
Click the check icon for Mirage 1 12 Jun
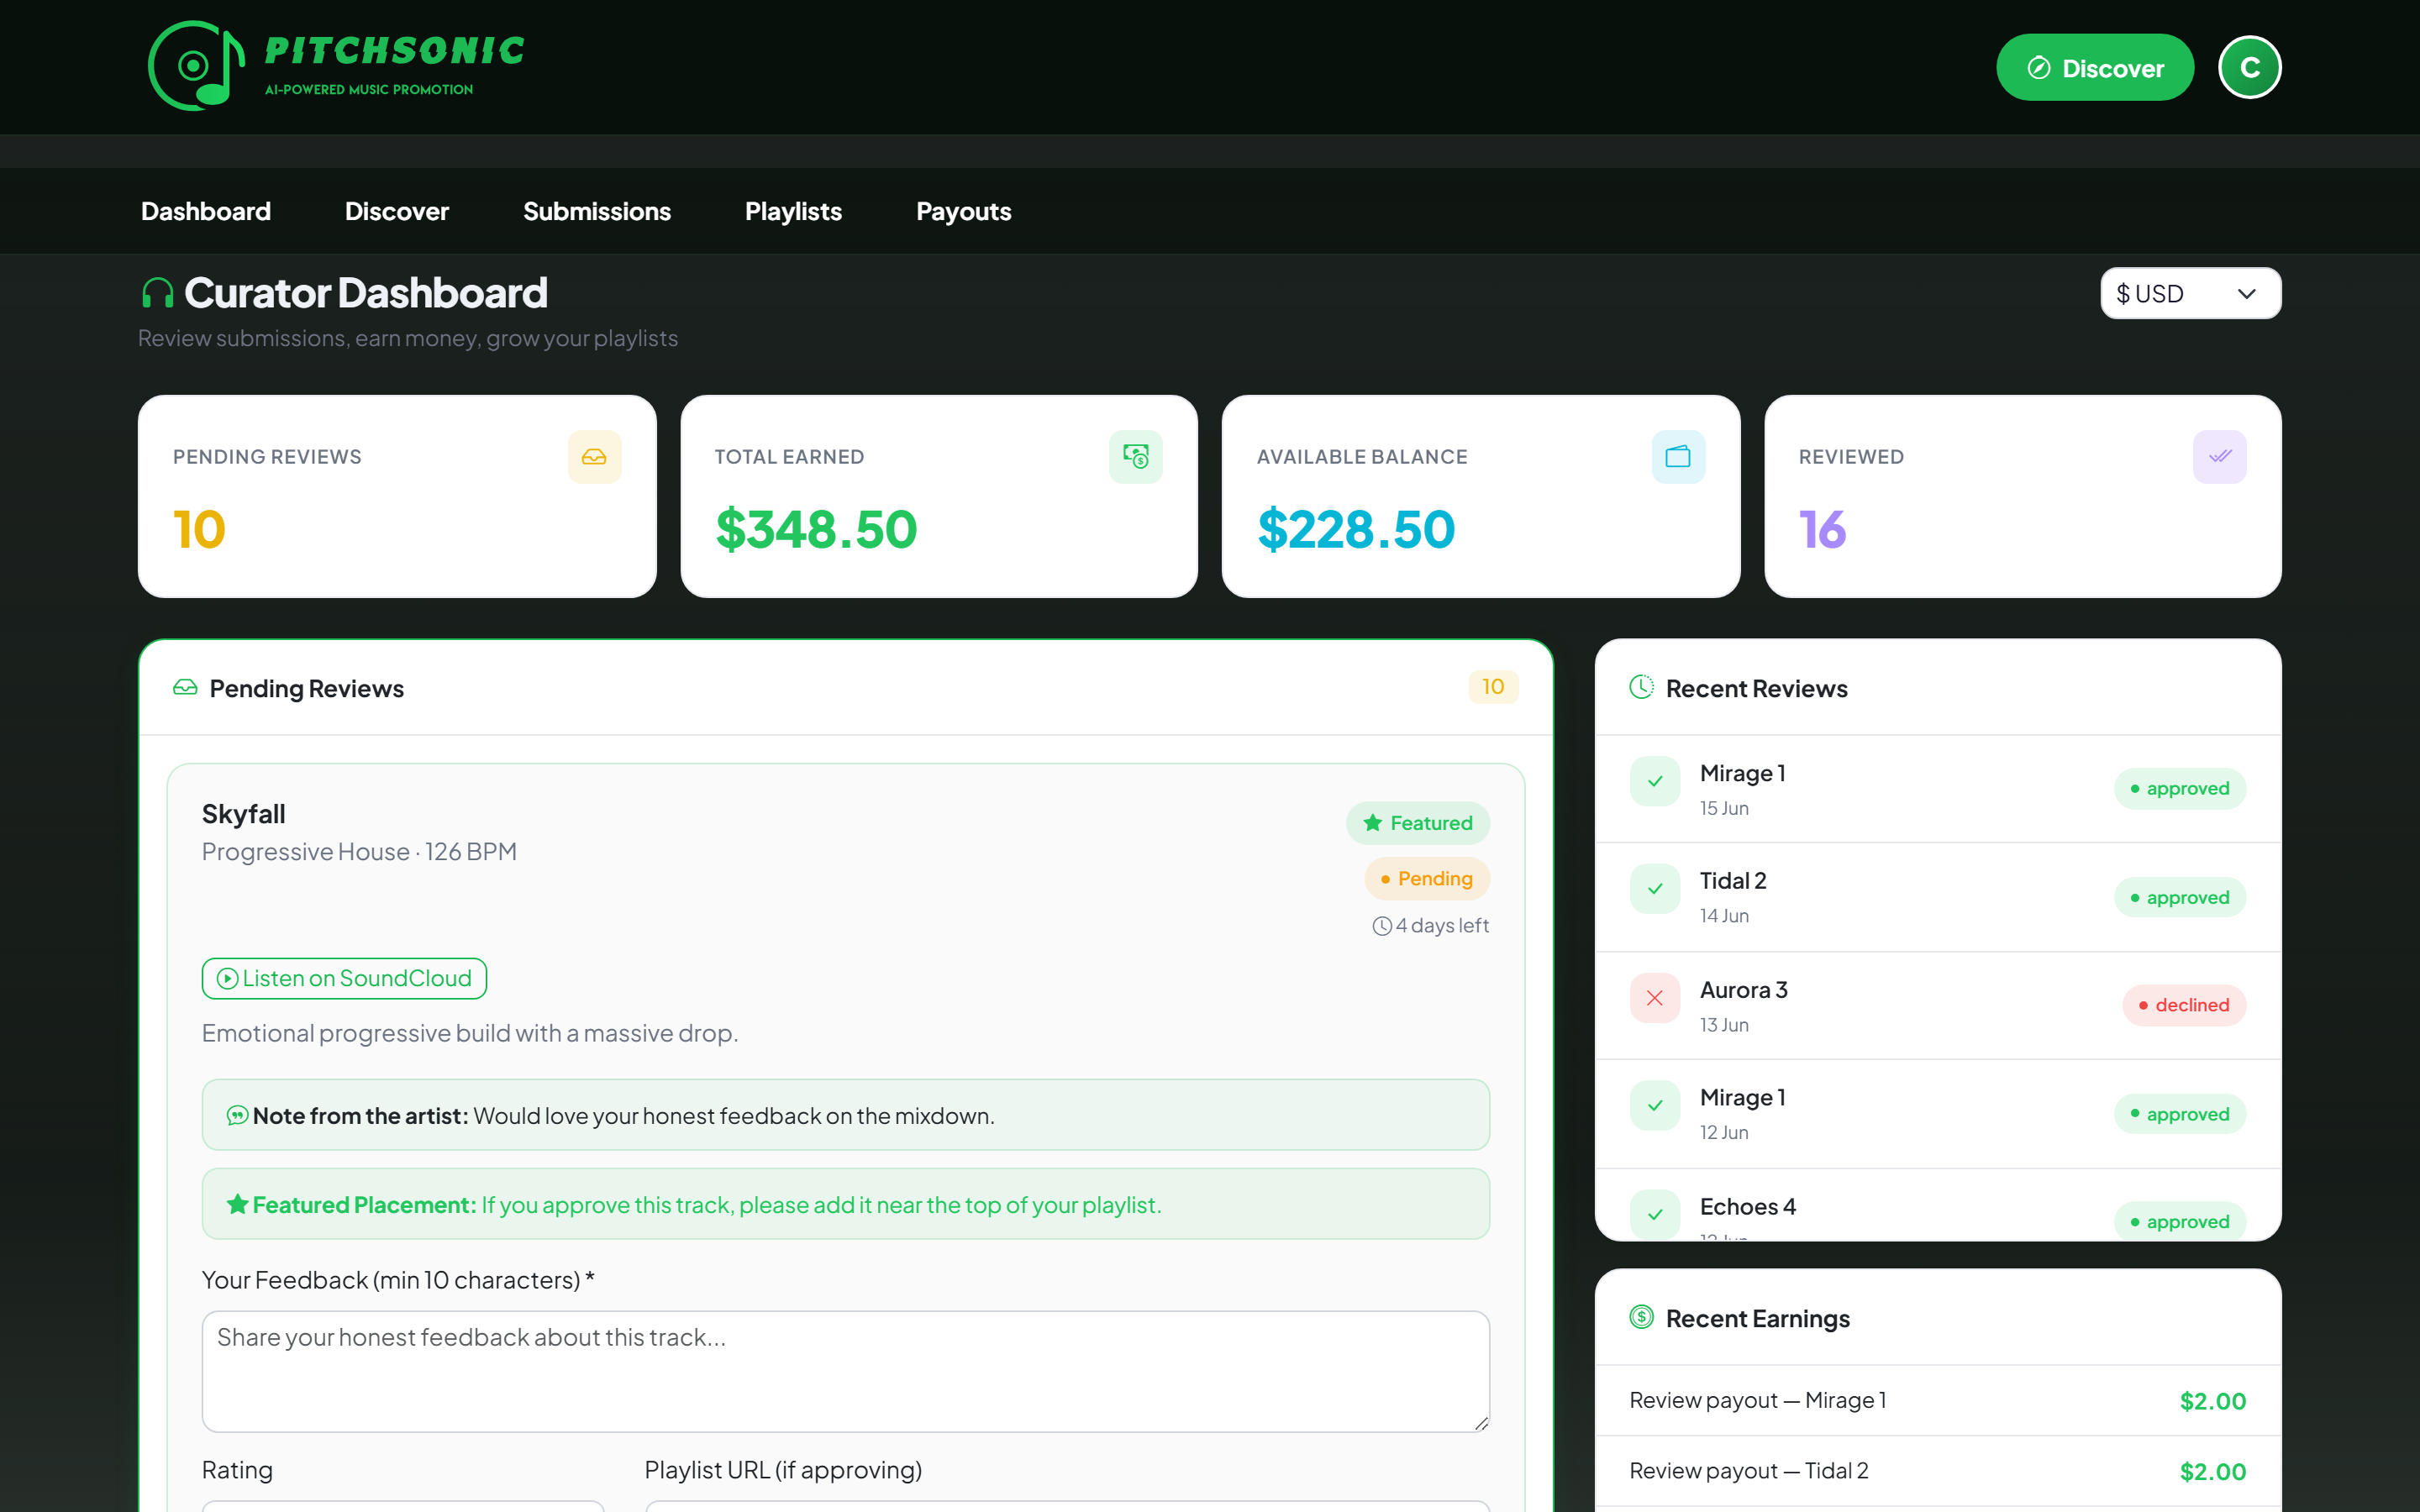(1655, 1106)
